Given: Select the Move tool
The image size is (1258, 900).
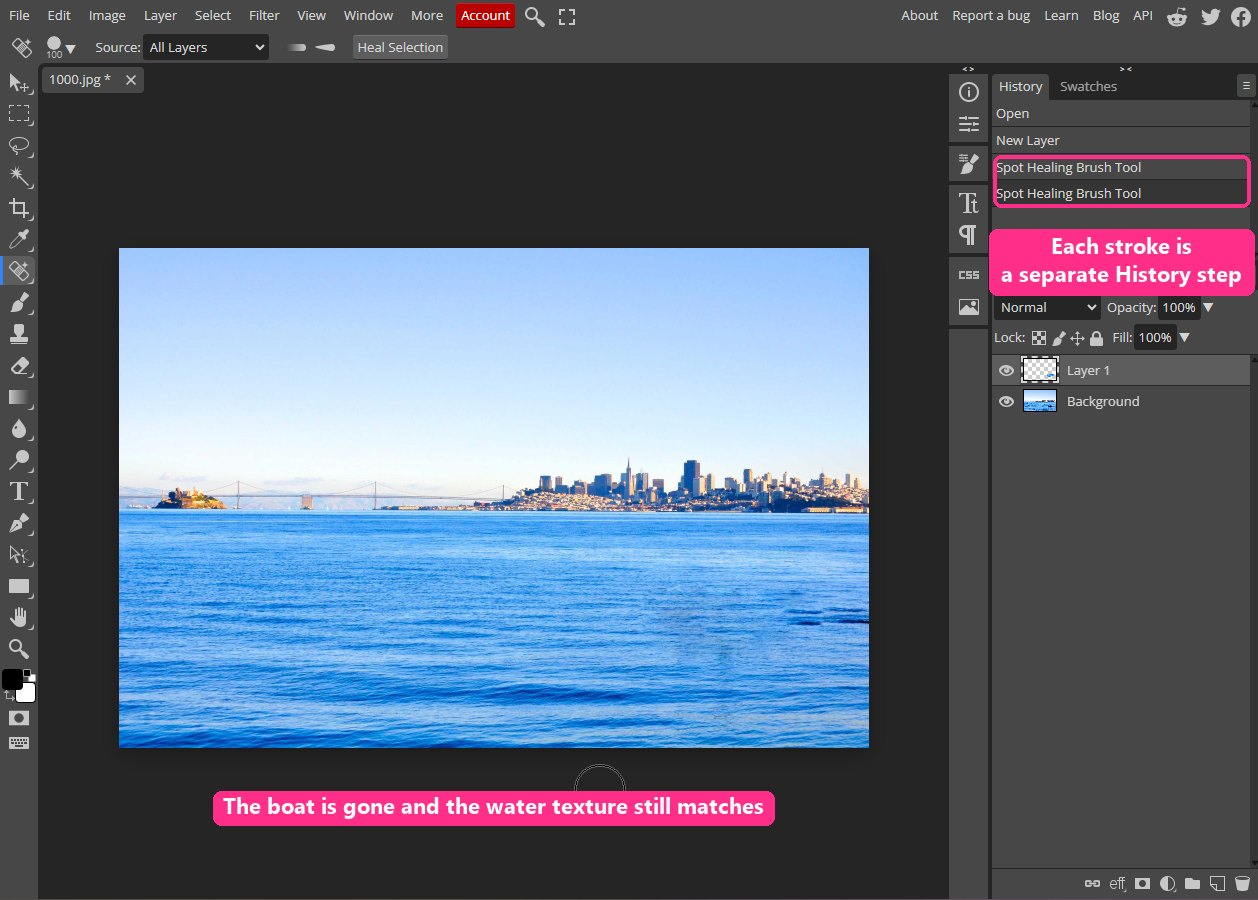Looking at the screenshot, I should pyautogui.click(x=19, y=82).
